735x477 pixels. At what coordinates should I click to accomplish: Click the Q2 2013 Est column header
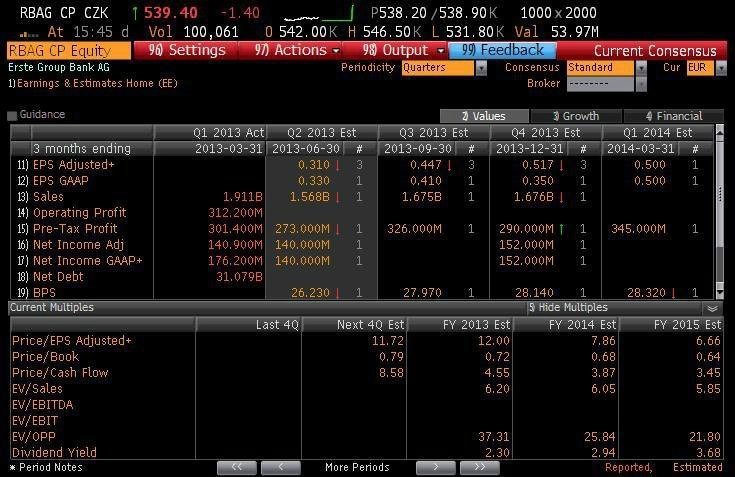(x=322, y=133)
